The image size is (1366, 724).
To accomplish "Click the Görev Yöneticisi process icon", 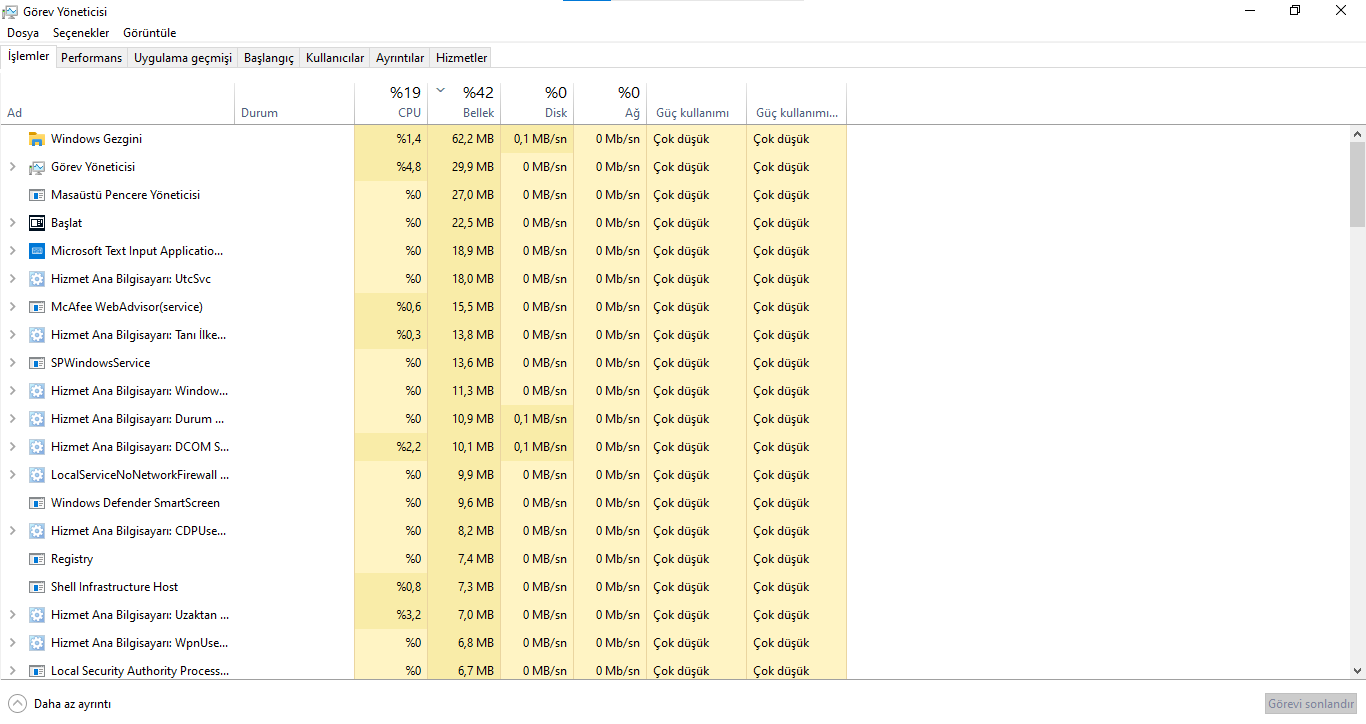I will point(37,167).
